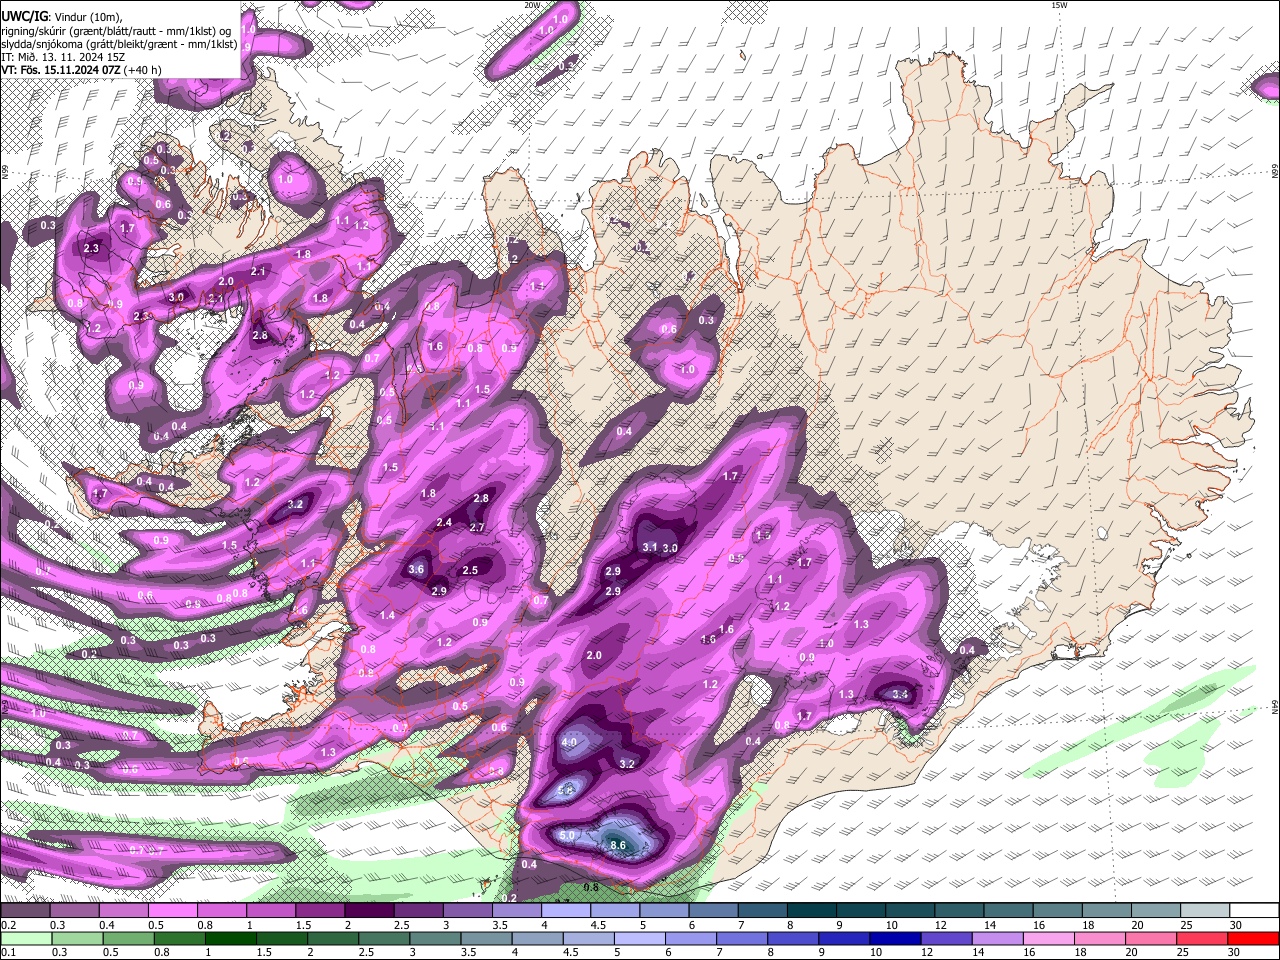Click the 2.3 value over the Westfjords

tap(92, 248)
